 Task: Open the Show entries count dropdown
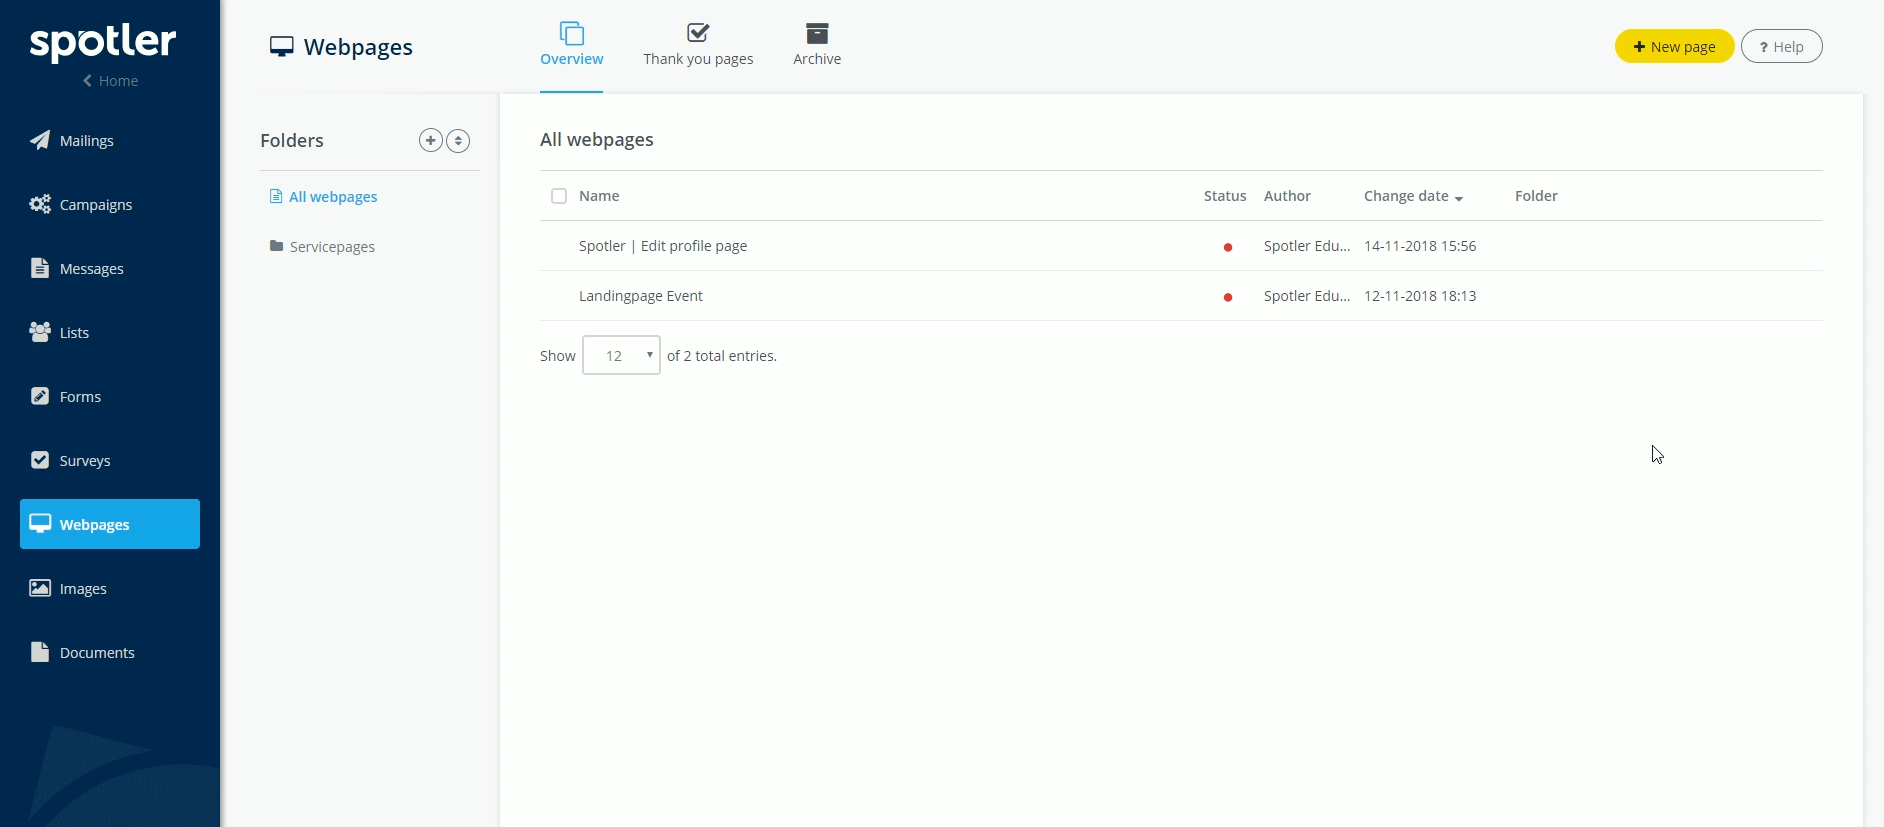[621, 355]
